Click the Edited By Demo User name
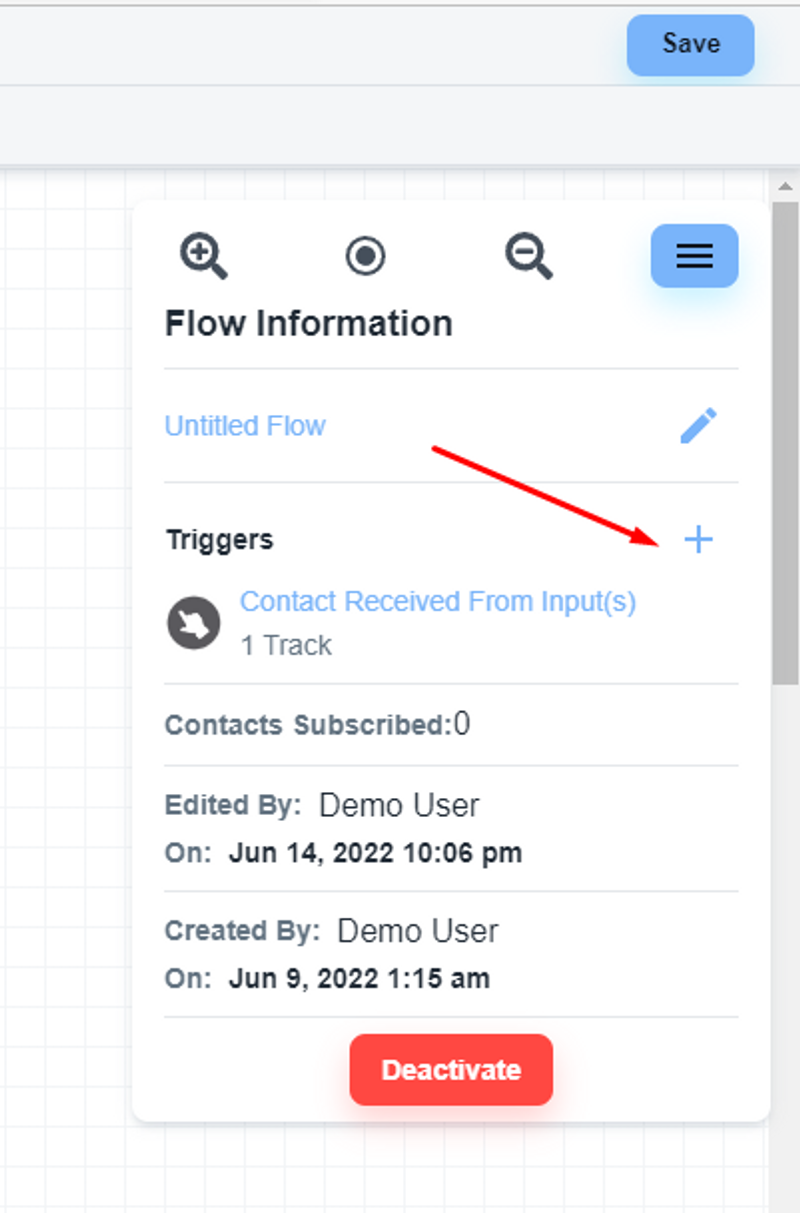This screenshot has height=1213, width=800. (x=399, y=806)
